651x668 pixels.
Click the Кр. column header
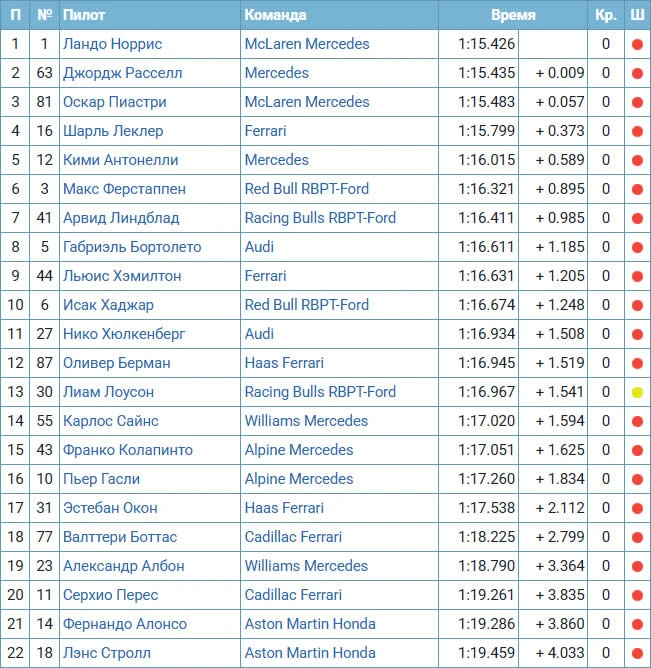click(x=605, y=15)
